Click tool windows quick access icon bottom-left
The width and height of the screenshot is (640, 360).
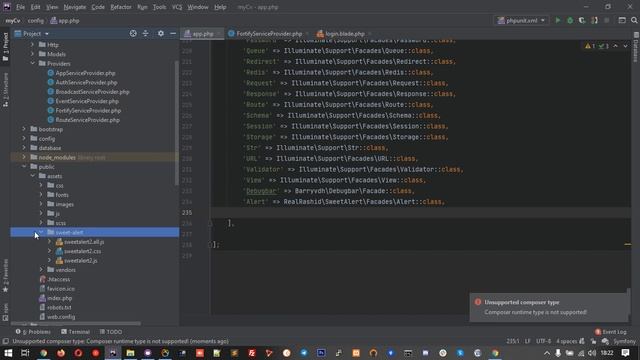5,341
